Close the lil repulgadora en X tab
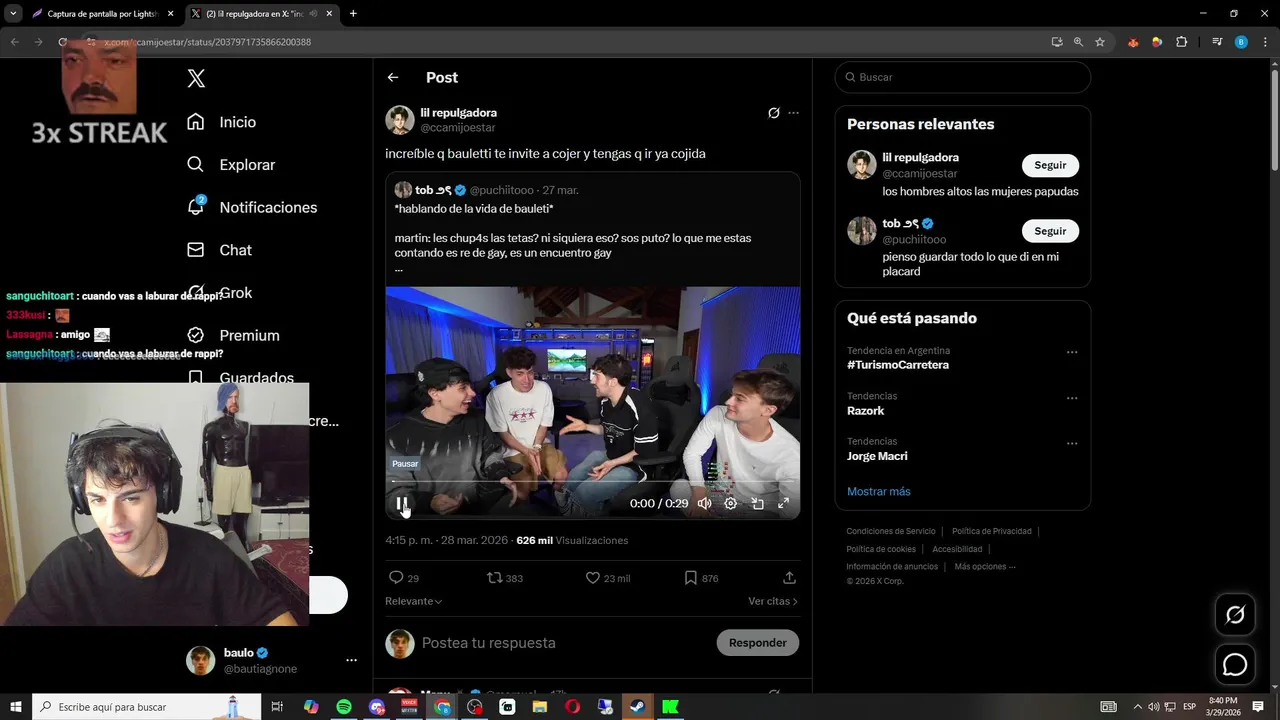 pyautogui.click(x=329, y=14)
